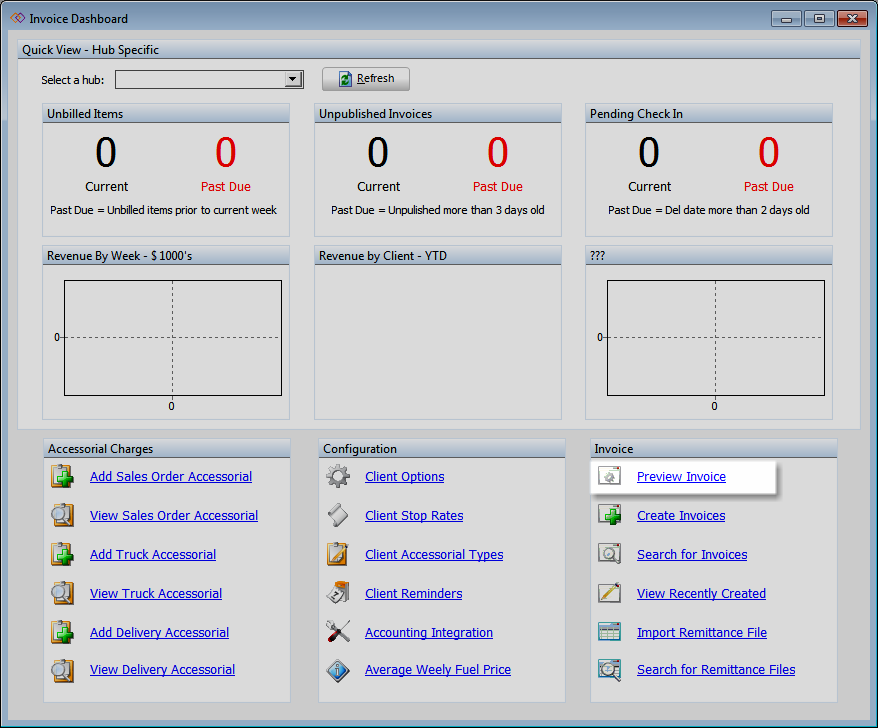Open the Accounting Integration link
The width and height of the screenshot is (878, 728).
click(429, 633)
